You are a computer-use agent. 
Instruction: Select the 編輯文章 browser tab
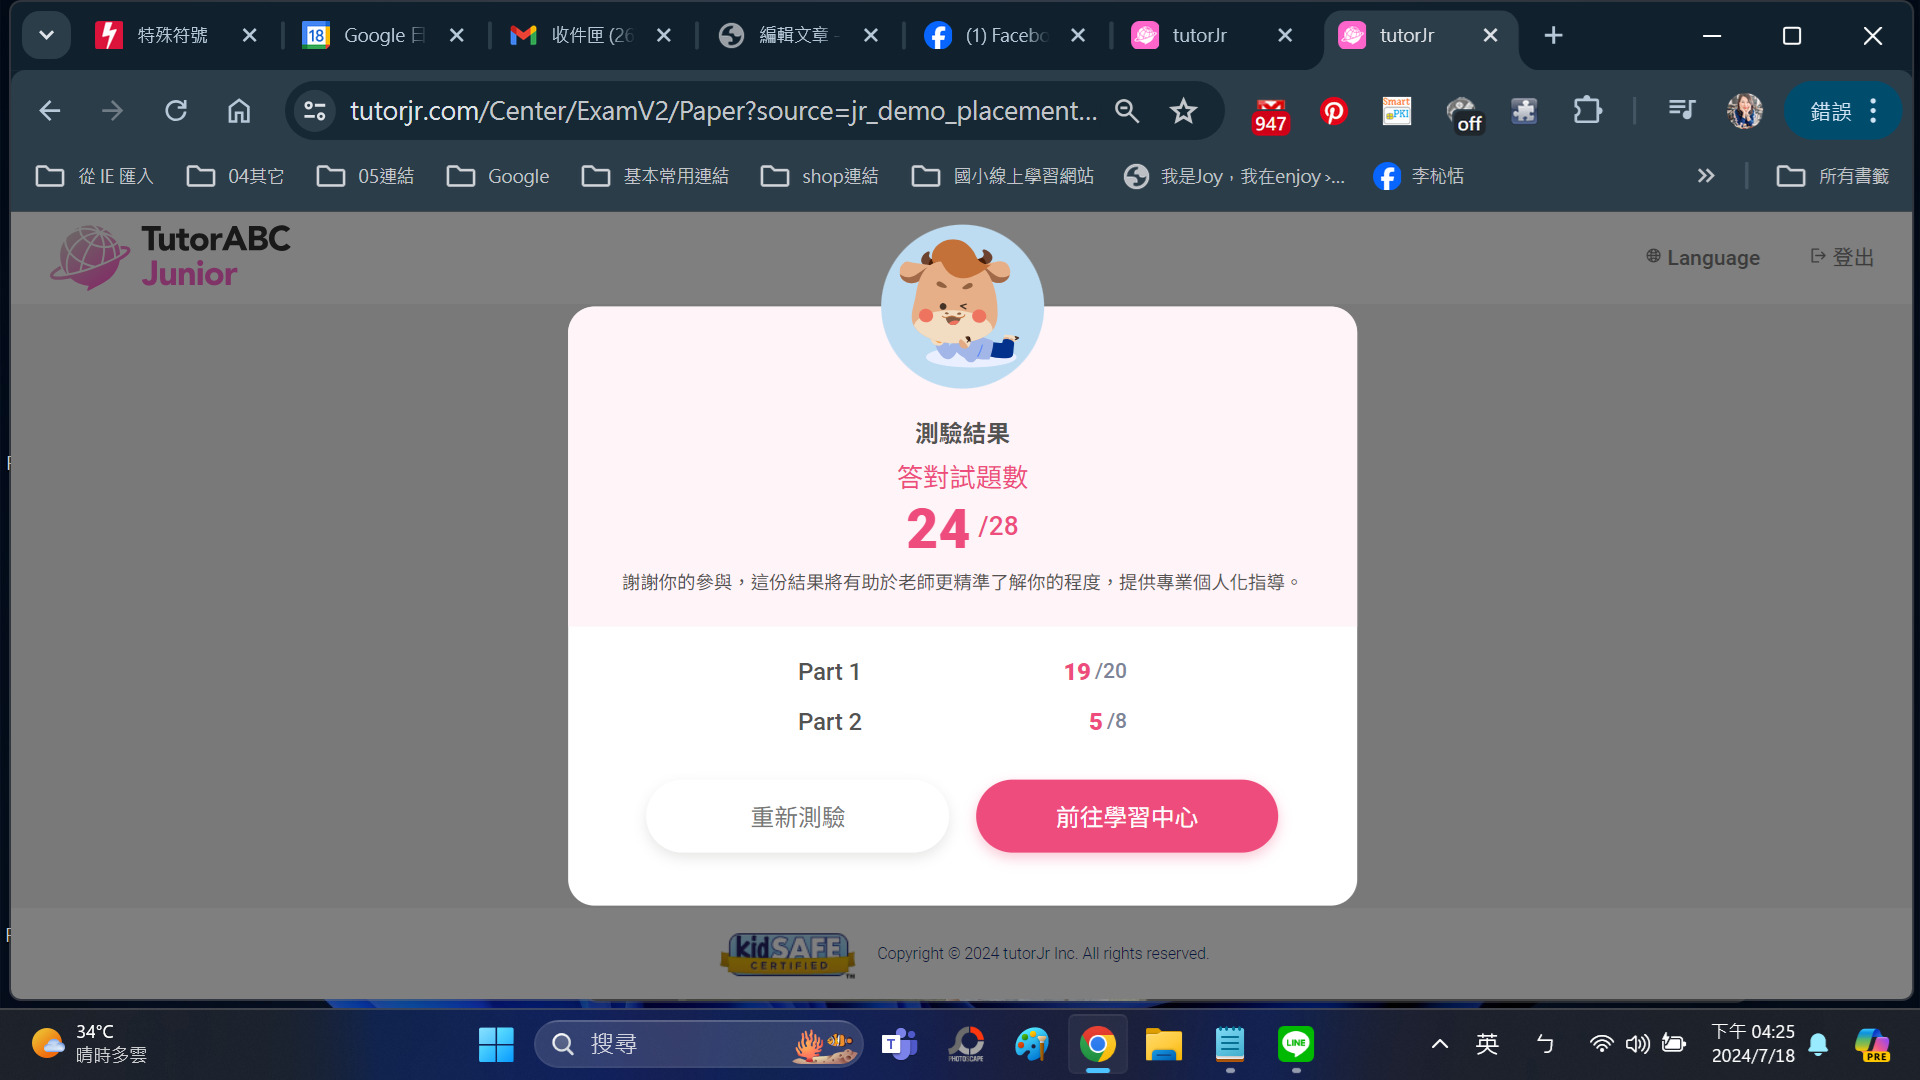tap(793, 34)
